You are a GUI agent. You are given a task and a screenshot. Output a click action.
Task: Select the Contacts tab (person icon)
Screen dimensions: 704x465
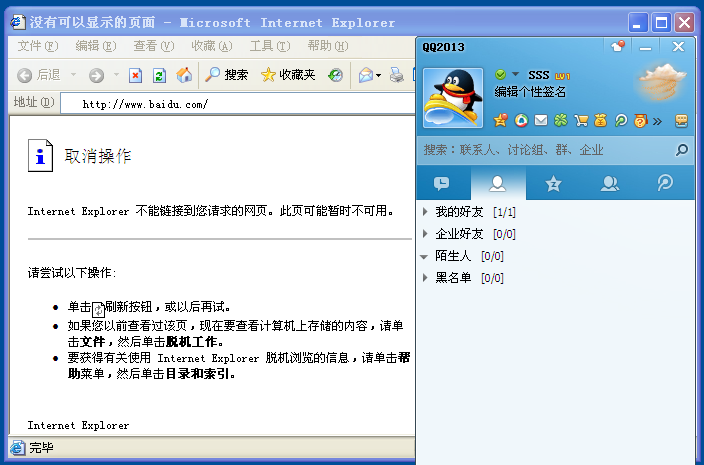(x=497, y=183)
